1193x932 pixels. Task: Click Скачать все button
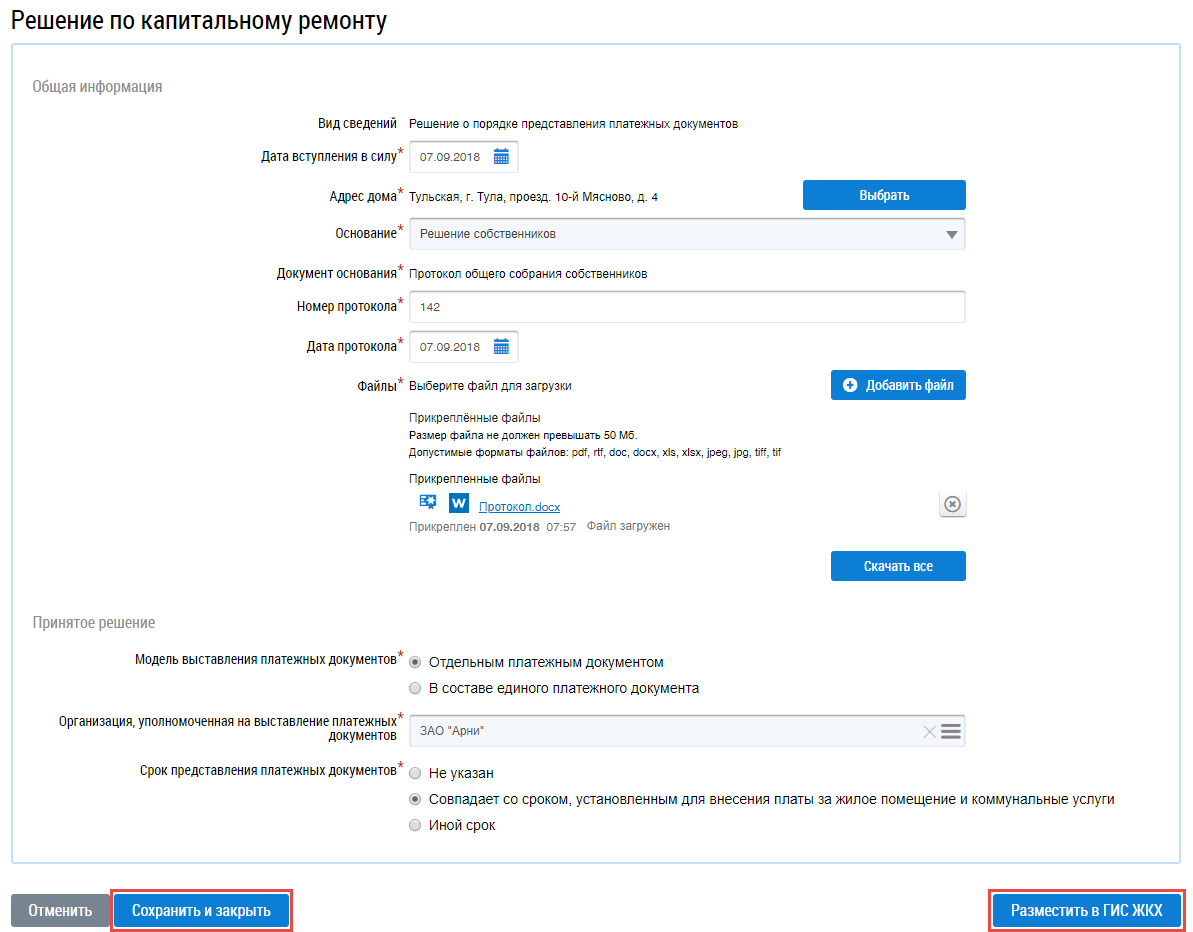(898, 566)
